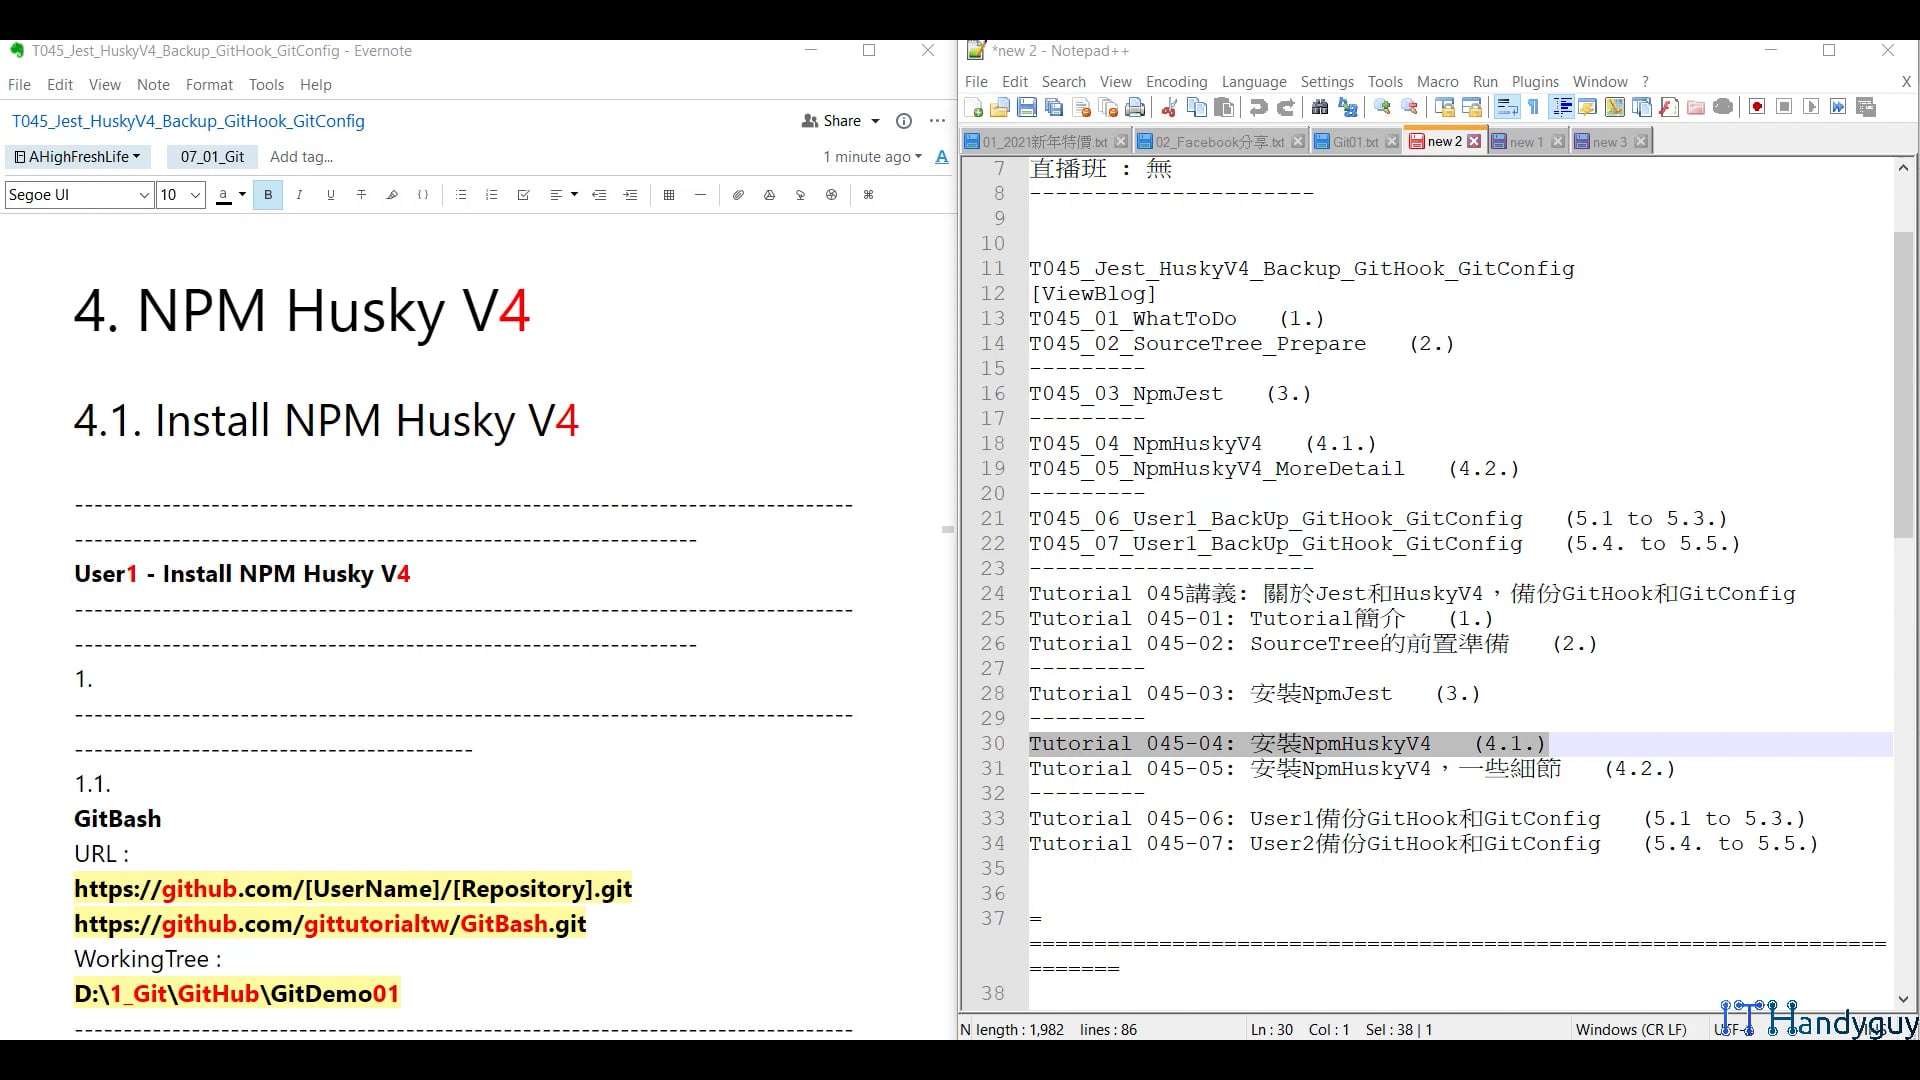
Task: Click the Print icon in Notepad++ toolbar
Action: click(x=1135, y=107)
